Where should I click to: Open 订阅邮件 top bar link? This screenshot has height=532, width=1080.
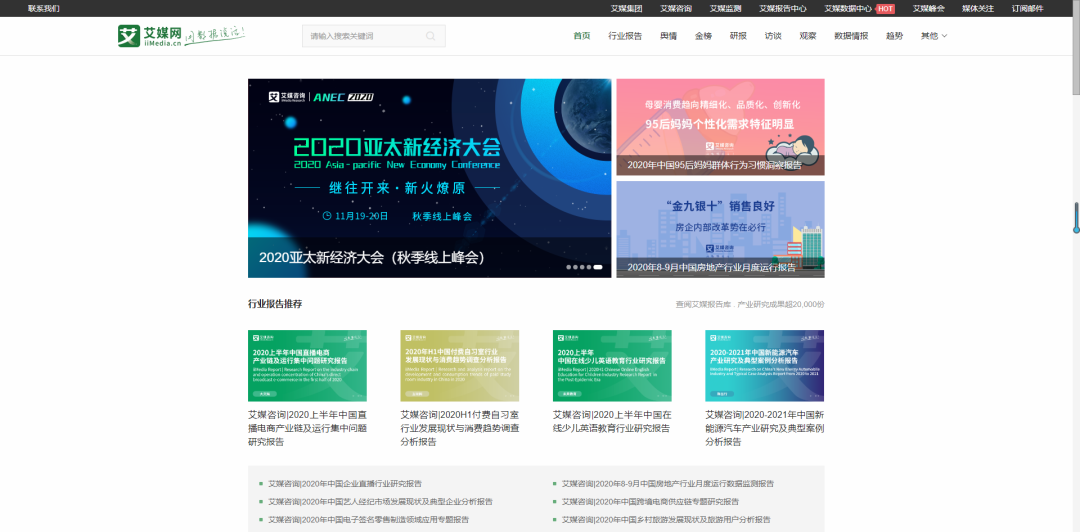[1028, 8]
